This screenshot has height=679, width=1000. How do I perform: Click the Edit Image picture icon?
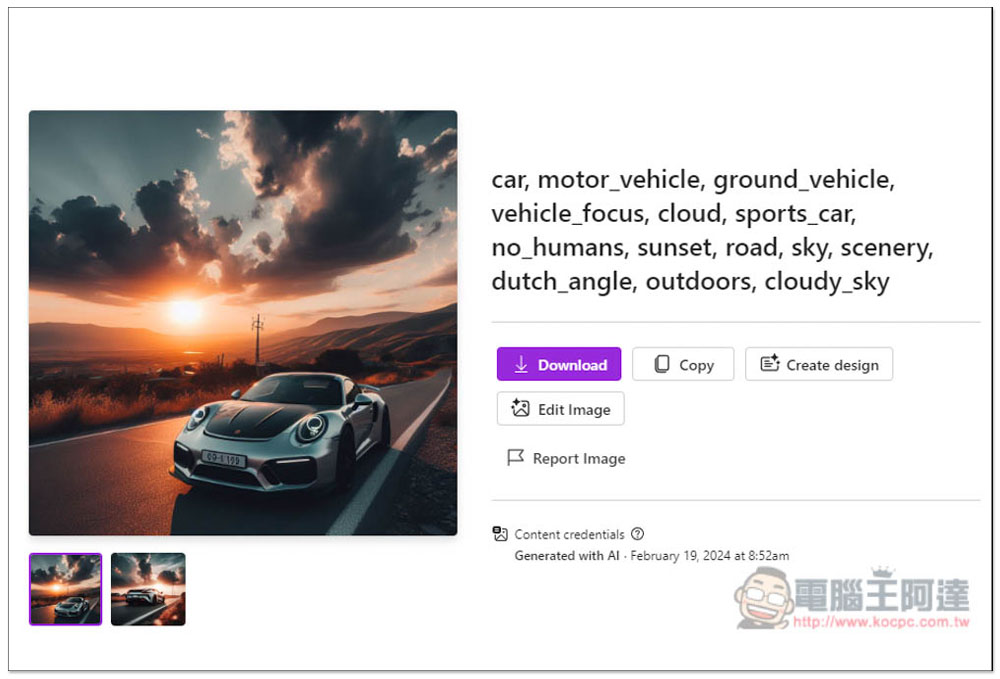tap(520, 409)
